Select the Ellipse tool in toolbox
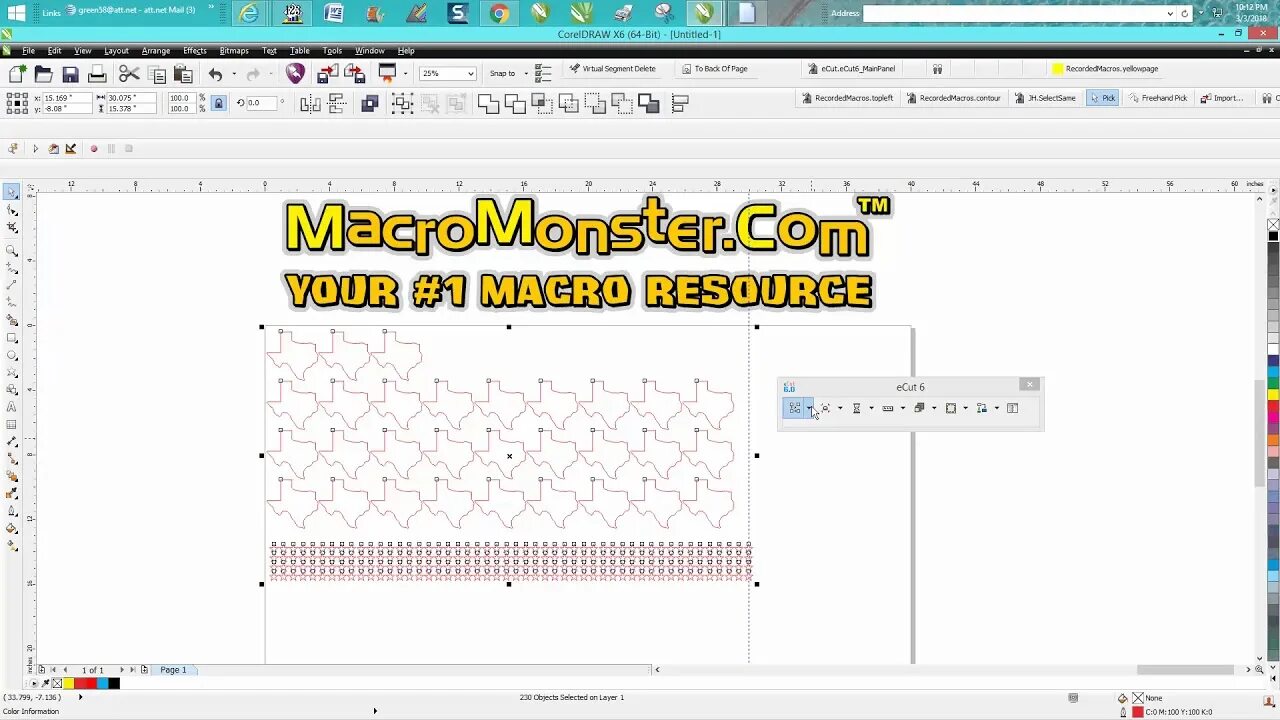The height and width of the screenshot is (720, 1280). [12, 355]
